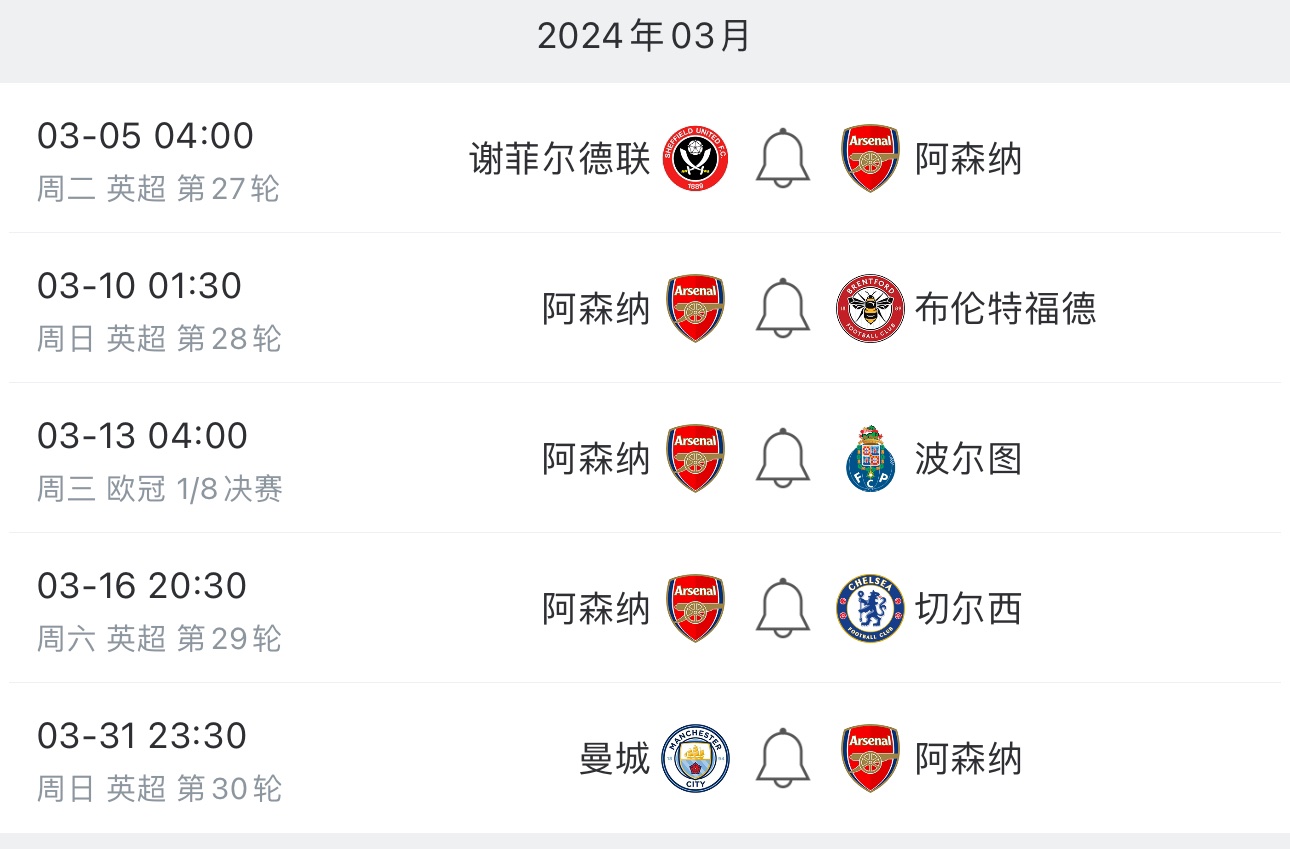The width and height of the screenshot is (1290, 849).
Task: Enable reminder bell for Porto match
Action: click(783, 458)
